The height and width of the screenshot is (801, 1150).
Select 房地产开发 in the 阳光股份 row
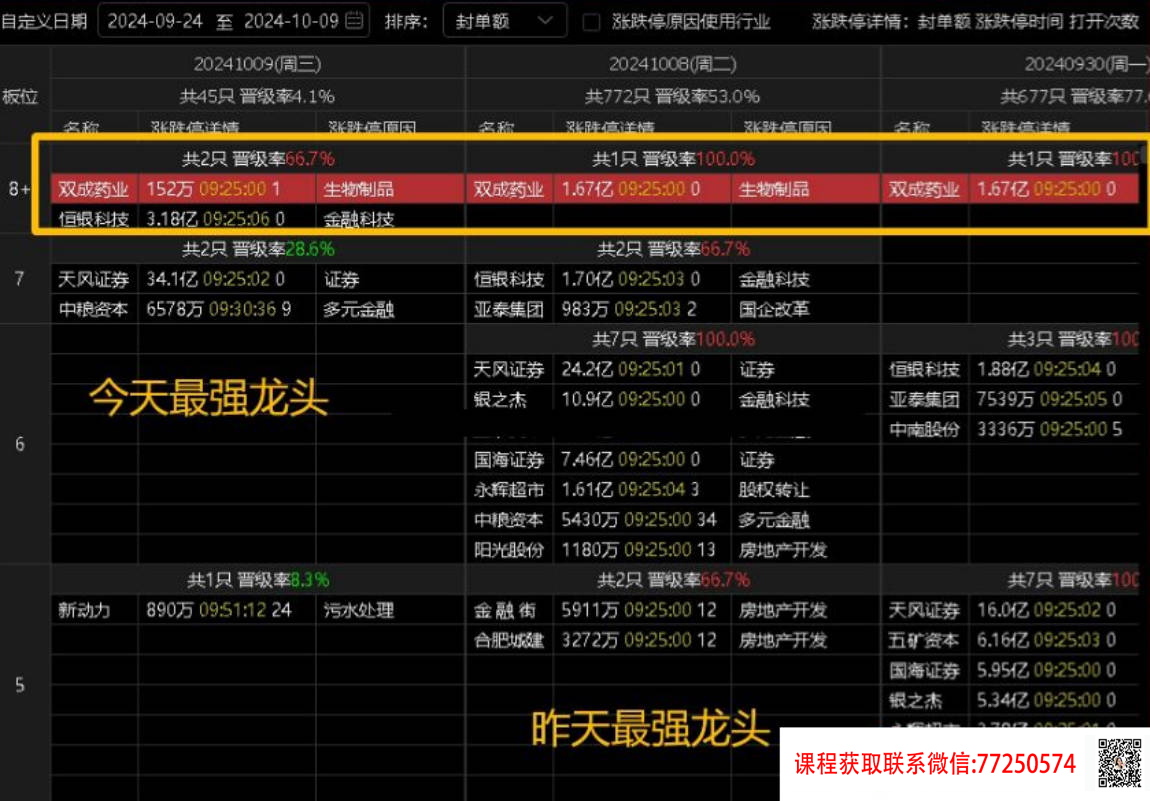pyautogui.click(x=783, y=550)
